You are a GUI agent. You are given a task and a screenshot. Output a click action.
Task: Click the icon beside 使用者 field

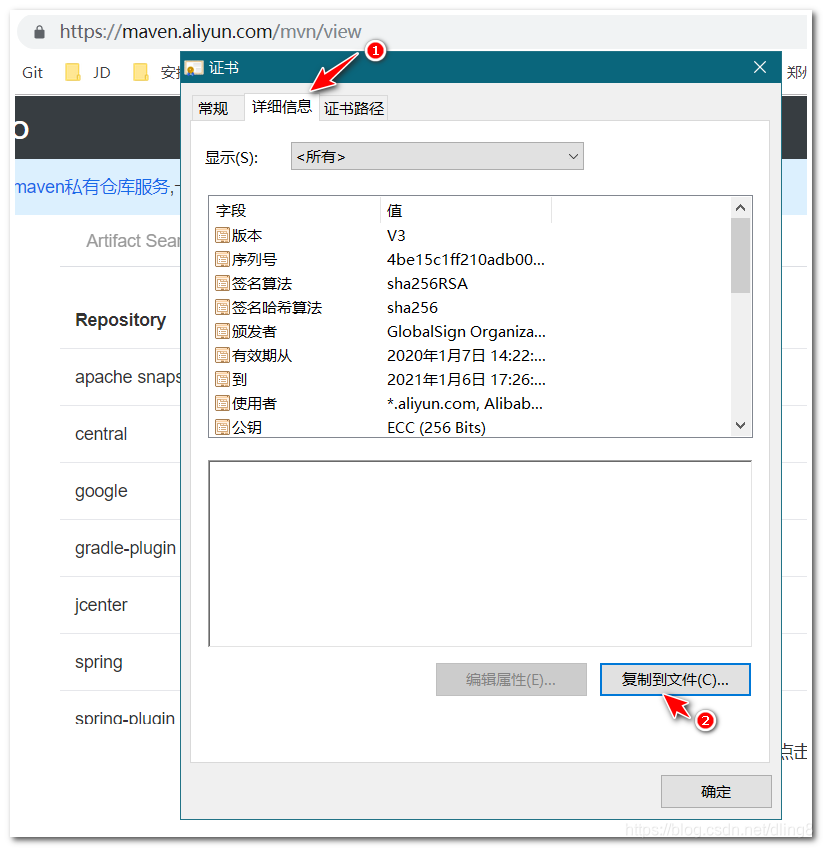tap(222, 403)
